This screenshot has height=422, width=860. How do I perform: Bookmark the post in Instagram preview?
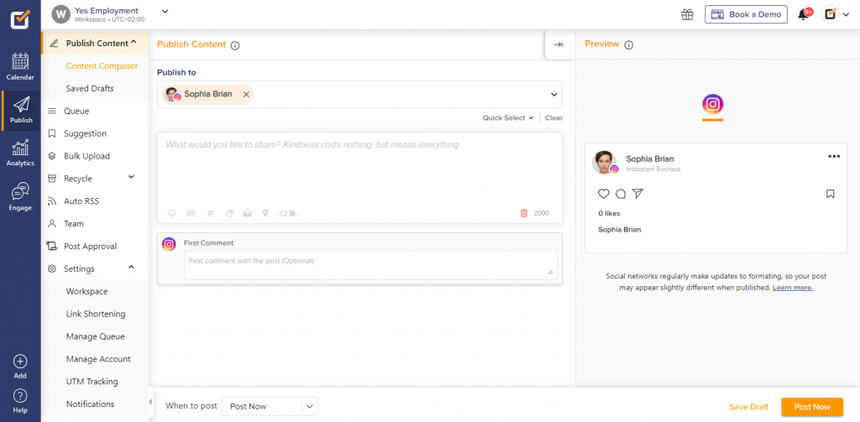(x=830, y=194)
